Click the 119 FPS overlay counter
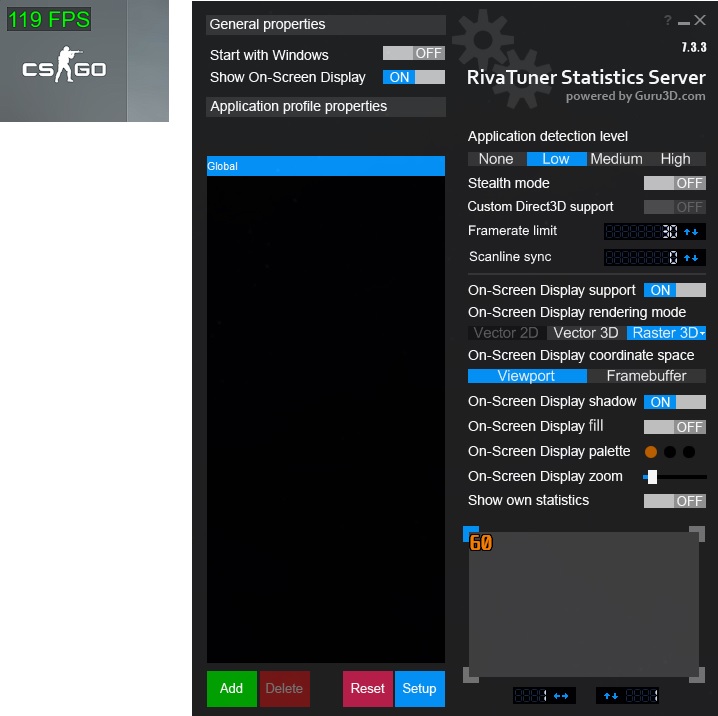Viewport: 718px width, 716px height. 49,19
